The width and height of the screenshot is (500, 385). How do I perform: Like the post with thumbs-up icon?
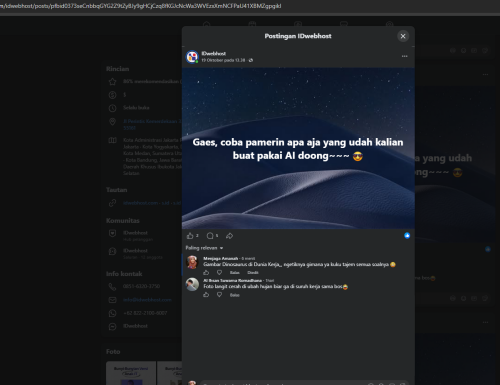pyautogui.click(x=190, y=236)
